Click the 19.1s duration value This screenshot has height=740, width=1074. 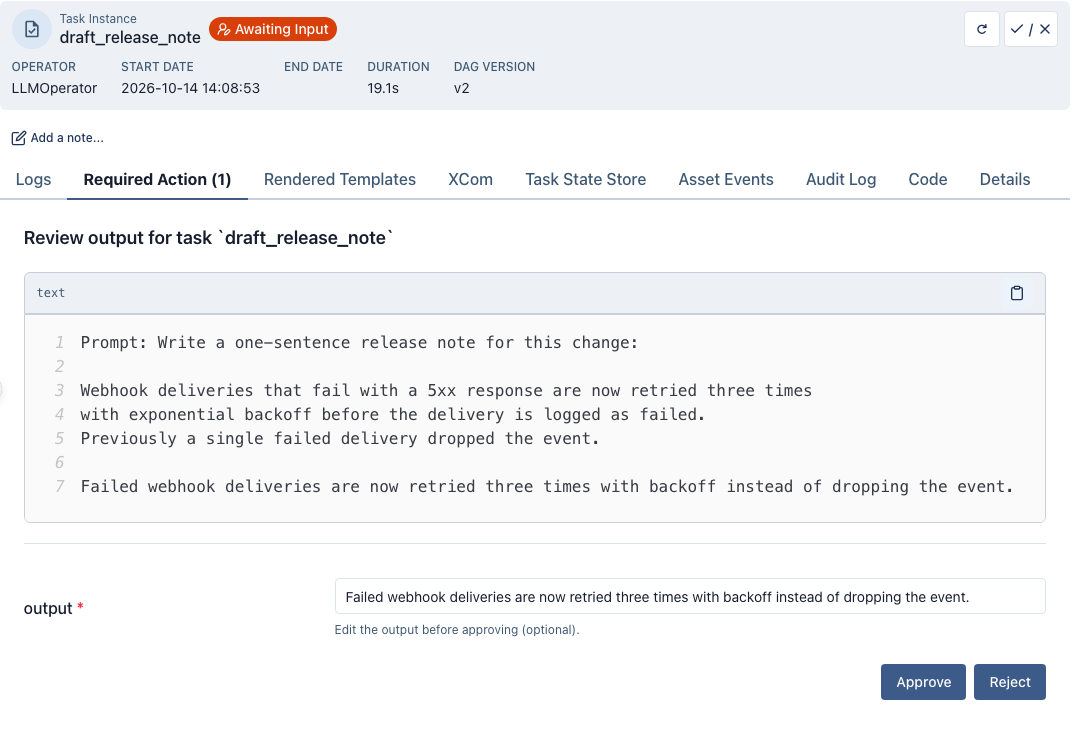click(x=383, y=88)
